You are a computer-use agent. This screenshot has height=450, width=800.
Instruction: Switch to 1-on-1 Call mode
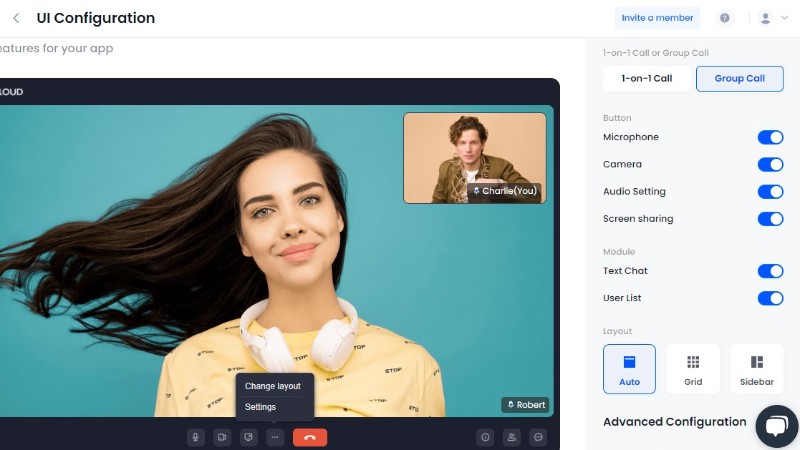pos(646,79)
